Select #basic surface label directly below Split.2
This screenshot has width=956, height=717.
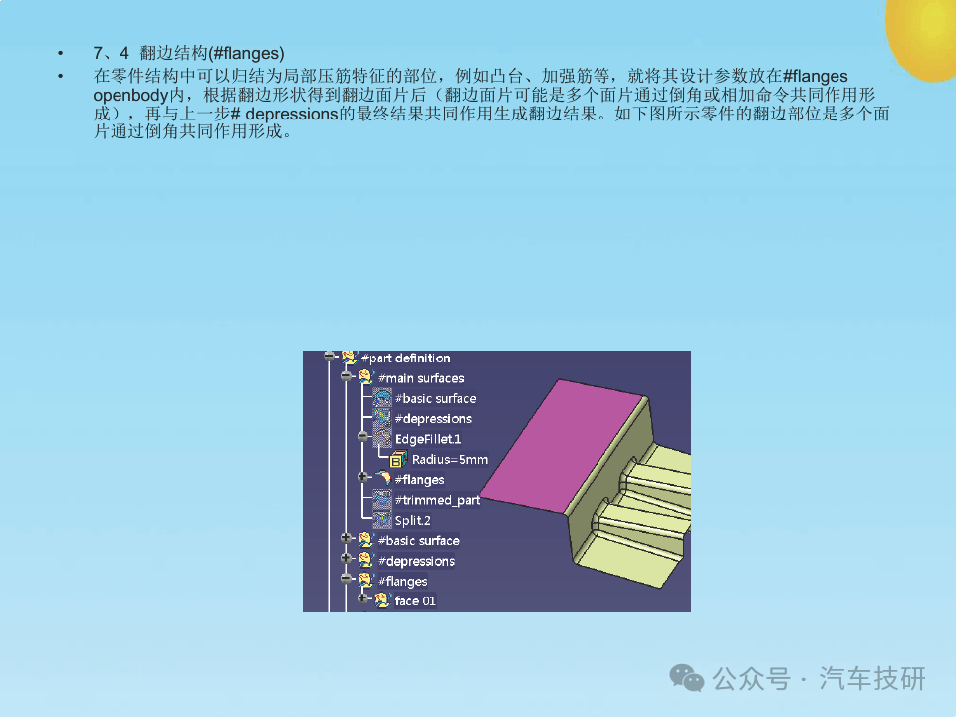418,541
